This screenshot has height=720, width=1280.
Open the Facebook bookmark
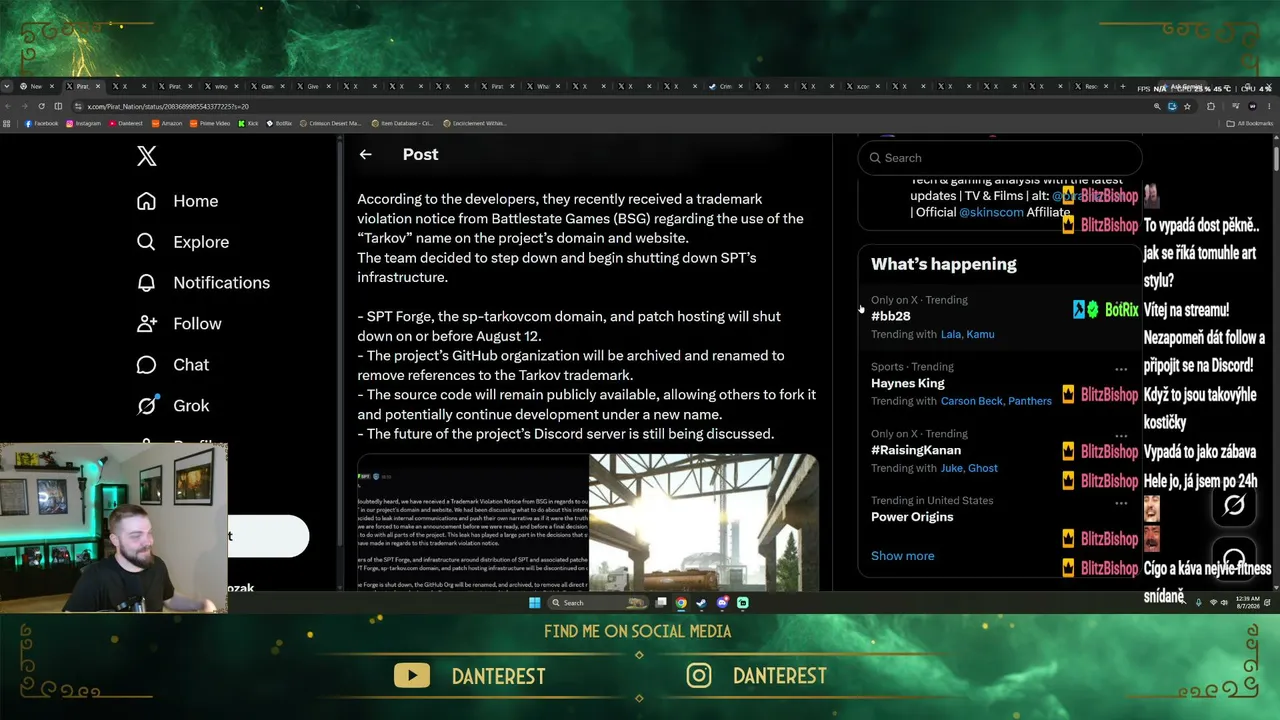(41, 124)
